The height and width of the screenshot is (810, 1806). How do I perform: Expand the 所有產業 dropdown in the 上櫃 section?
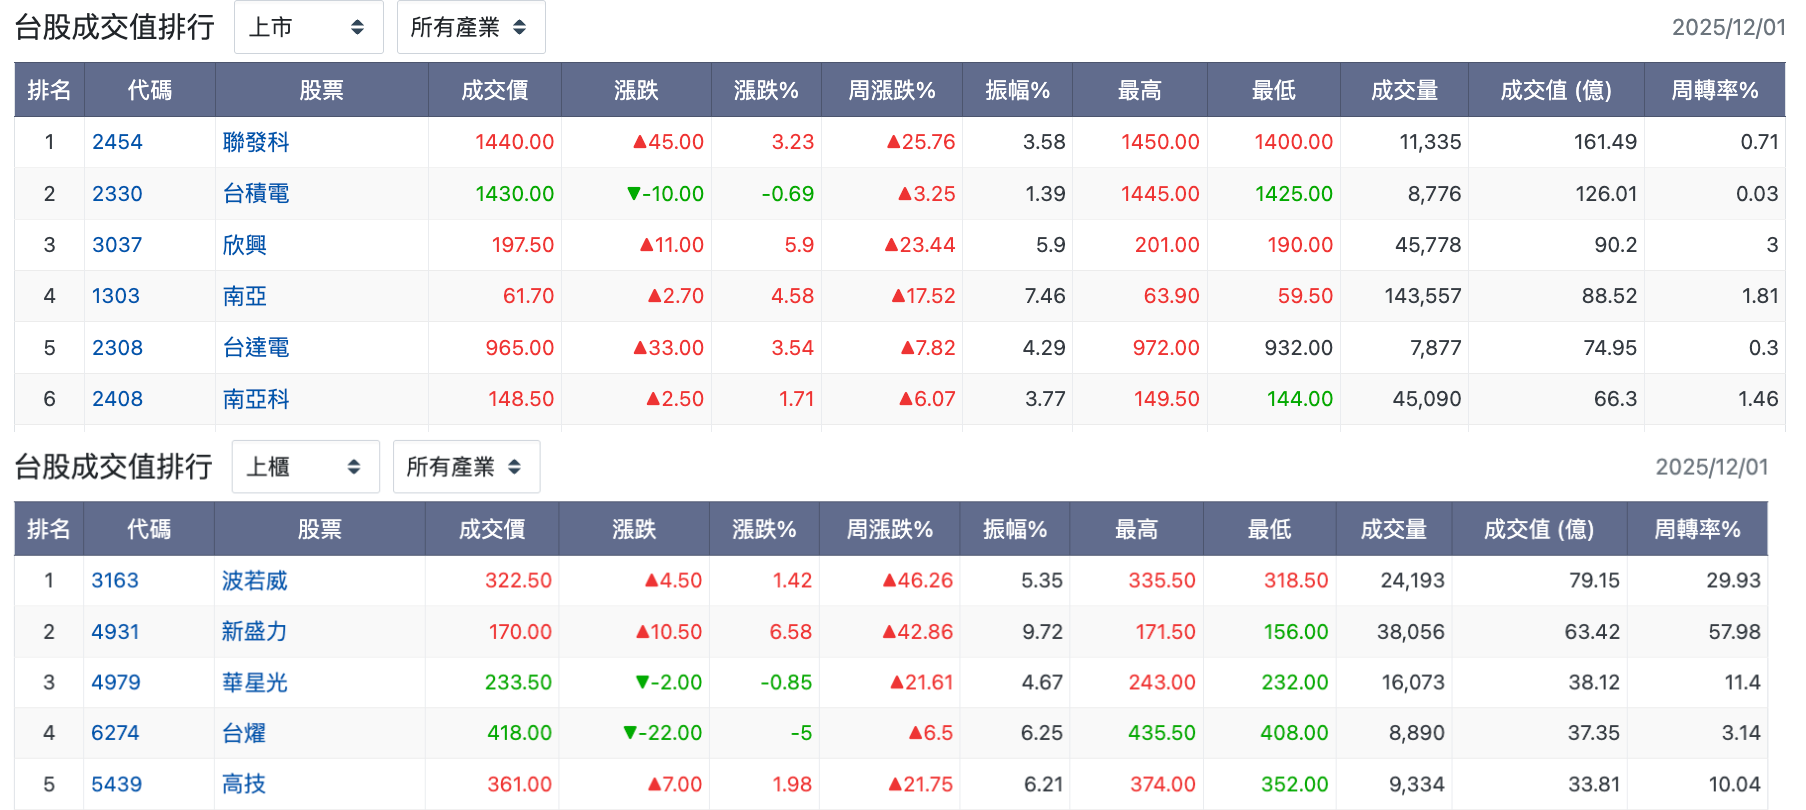[466, 467]
